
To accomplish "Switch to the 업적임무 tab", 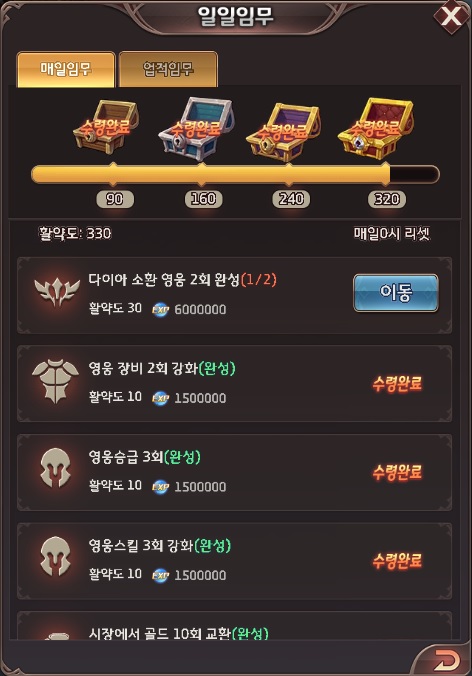I will tap(168, 69).
